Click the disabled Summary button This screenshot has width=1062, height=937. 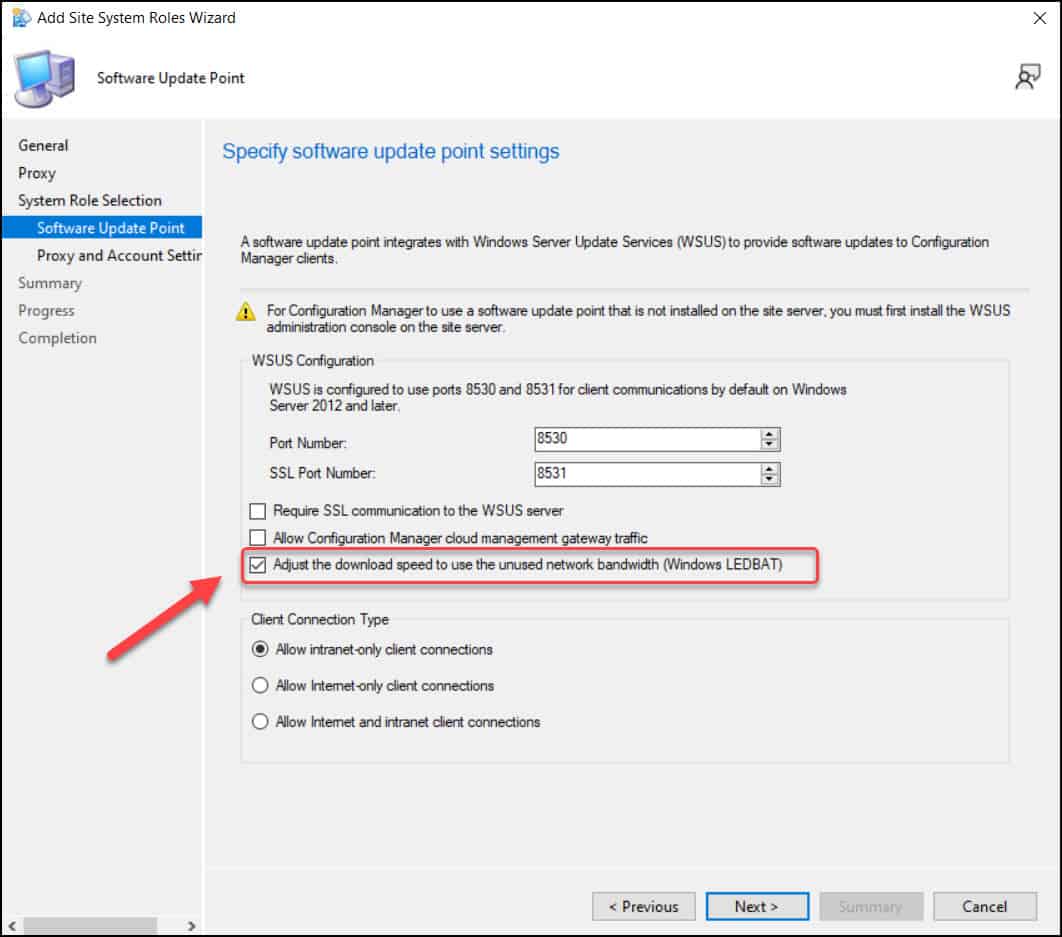pyautogui.click(x=871, y=907)
